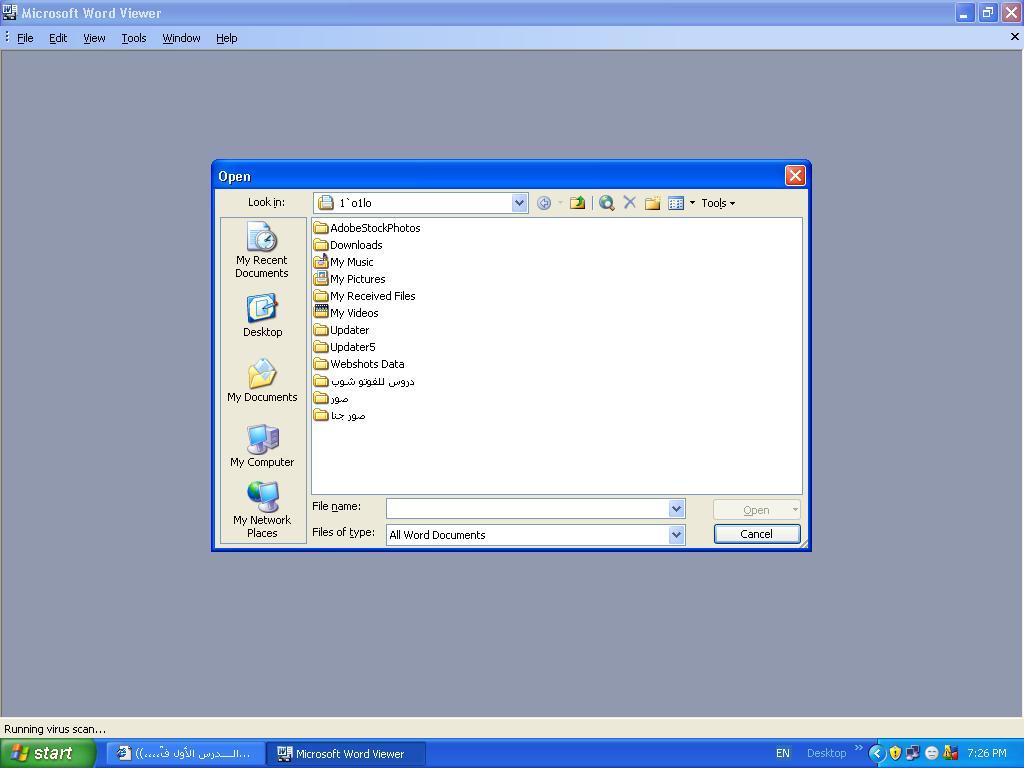Screen dimensions: 1024x768
Task: Expand the Look in folder dropdown
Action: tap(519, 202)
